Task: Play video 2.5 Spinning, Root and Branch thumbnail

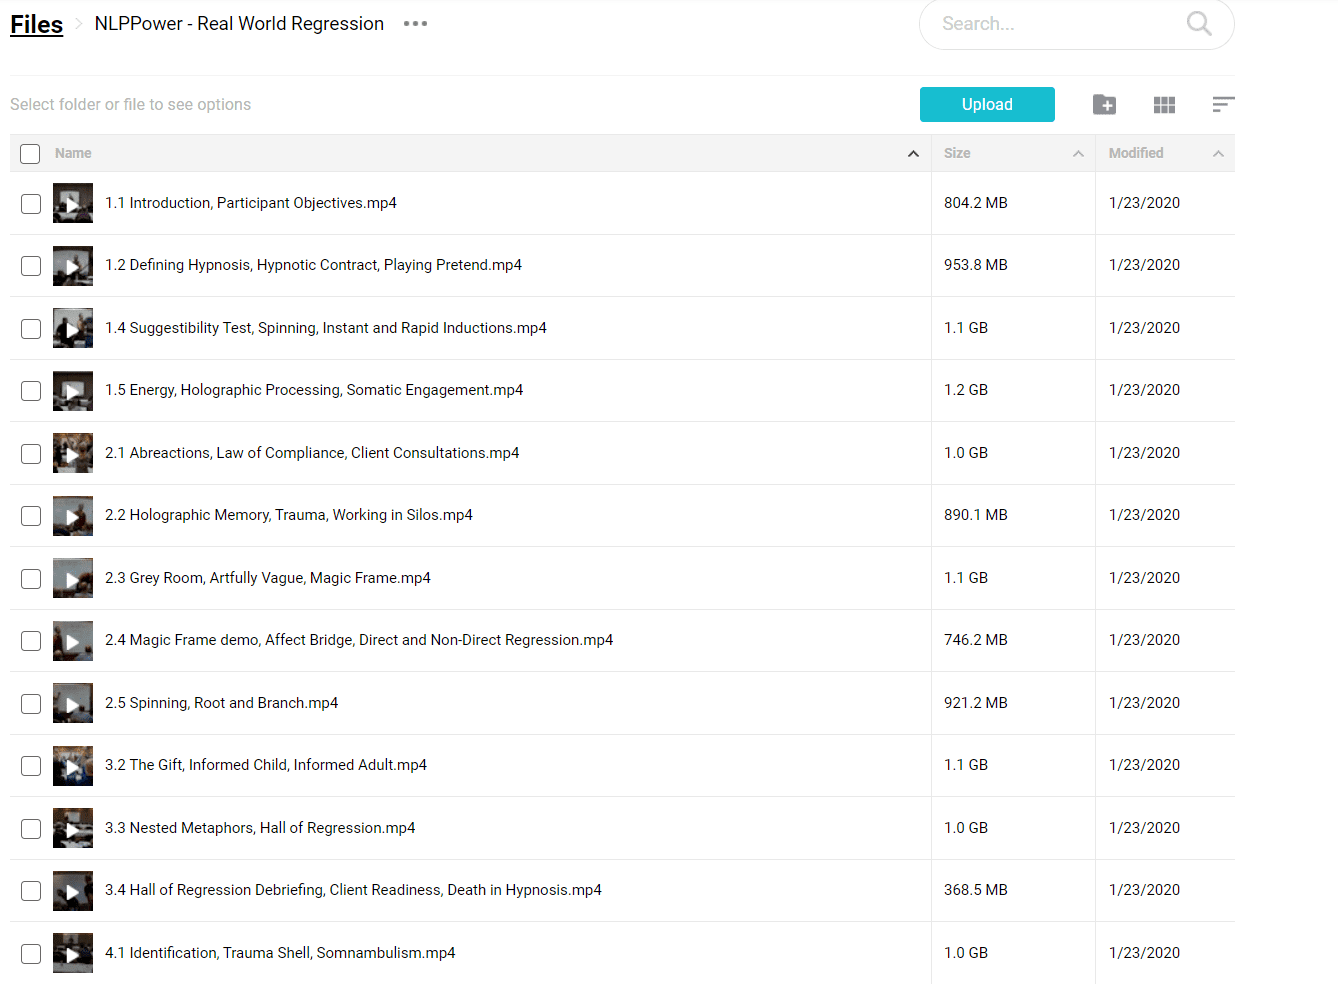Action: [x=73, y=703]
